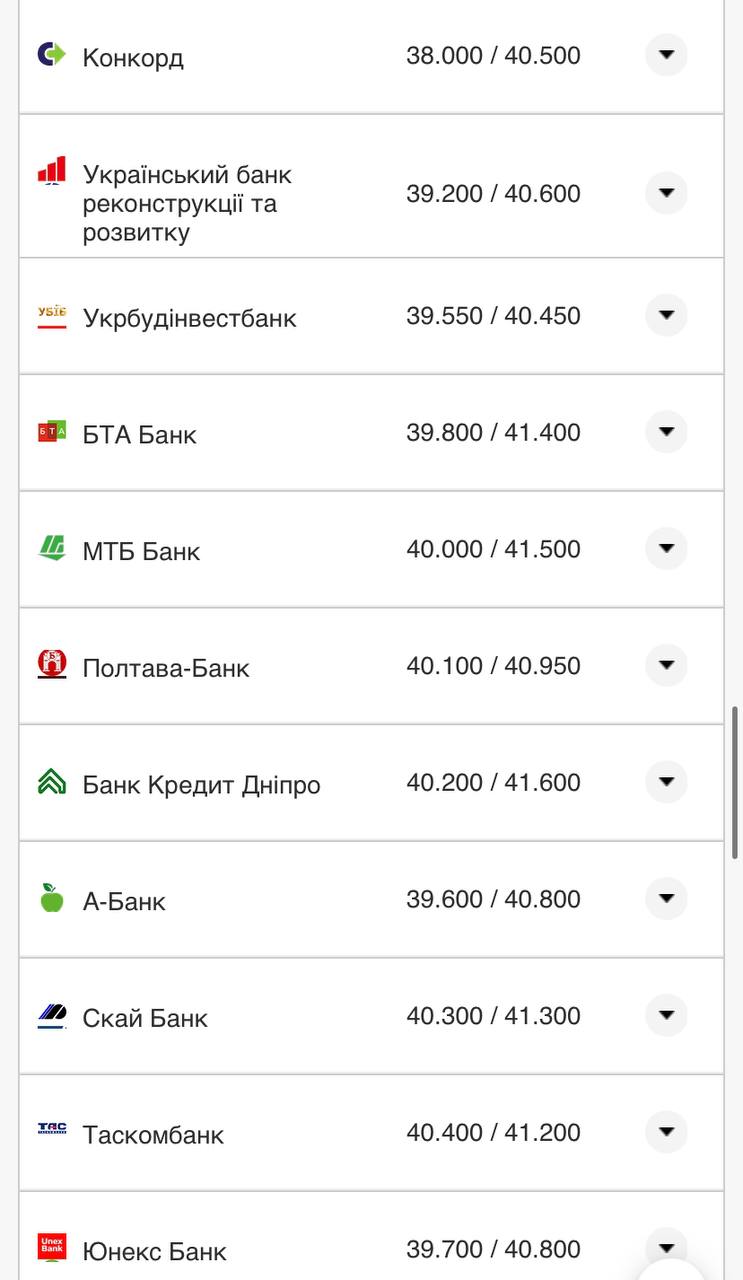Expand Український банк реконструкції details arrow
Screen dimensions: 743x1280
click(x=666, y=193)
